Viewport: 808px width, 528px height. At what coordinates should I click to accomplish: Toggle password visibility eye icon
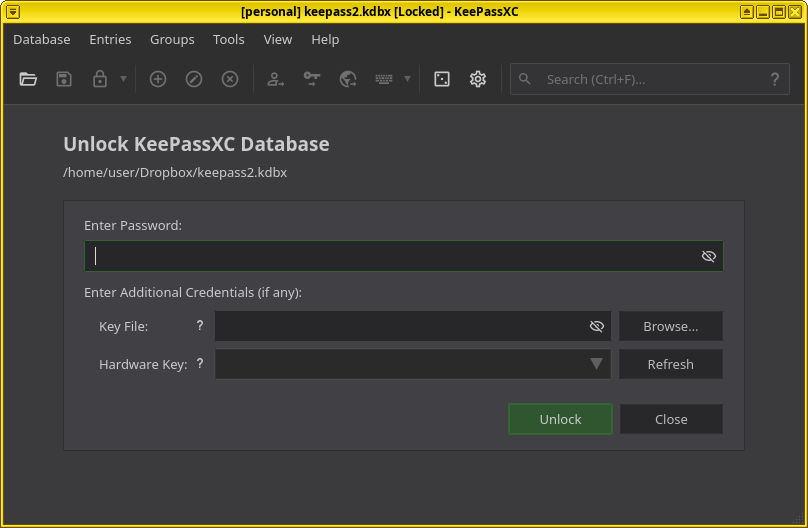point(709,256)
